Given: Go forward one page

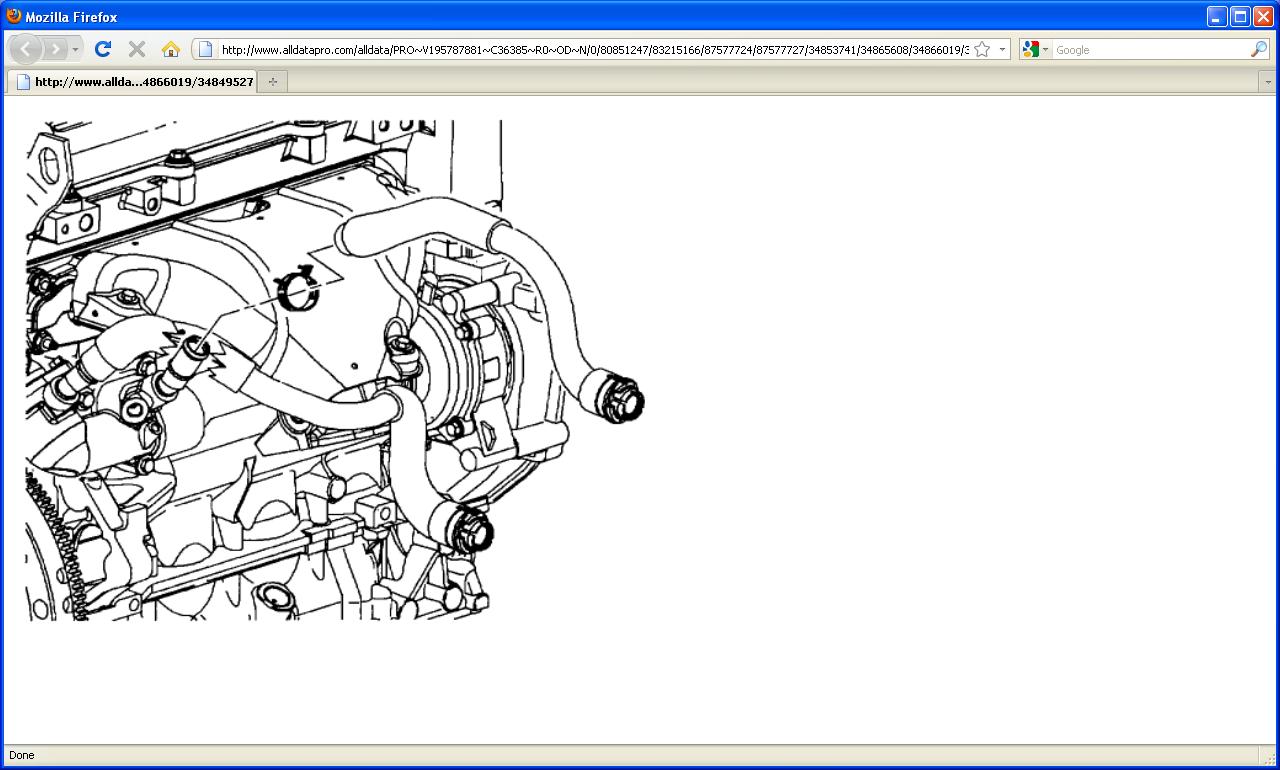Looking at the screenshot, I should click(x=55, y=49).
